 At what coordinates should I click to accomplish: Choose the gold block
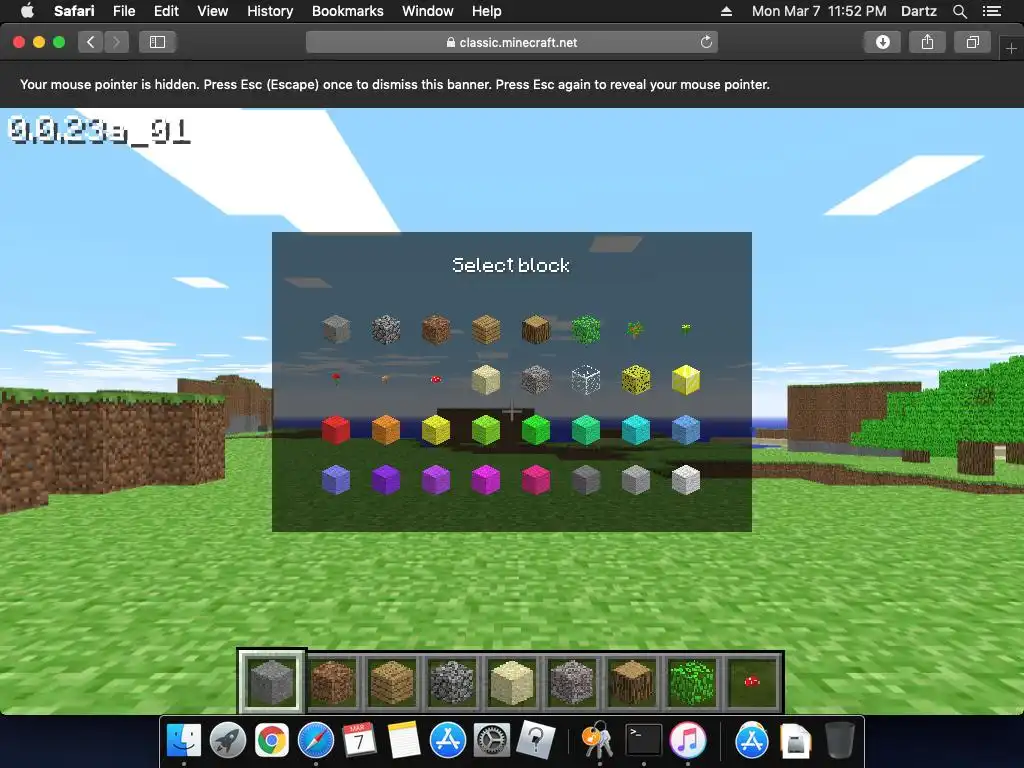686,379
